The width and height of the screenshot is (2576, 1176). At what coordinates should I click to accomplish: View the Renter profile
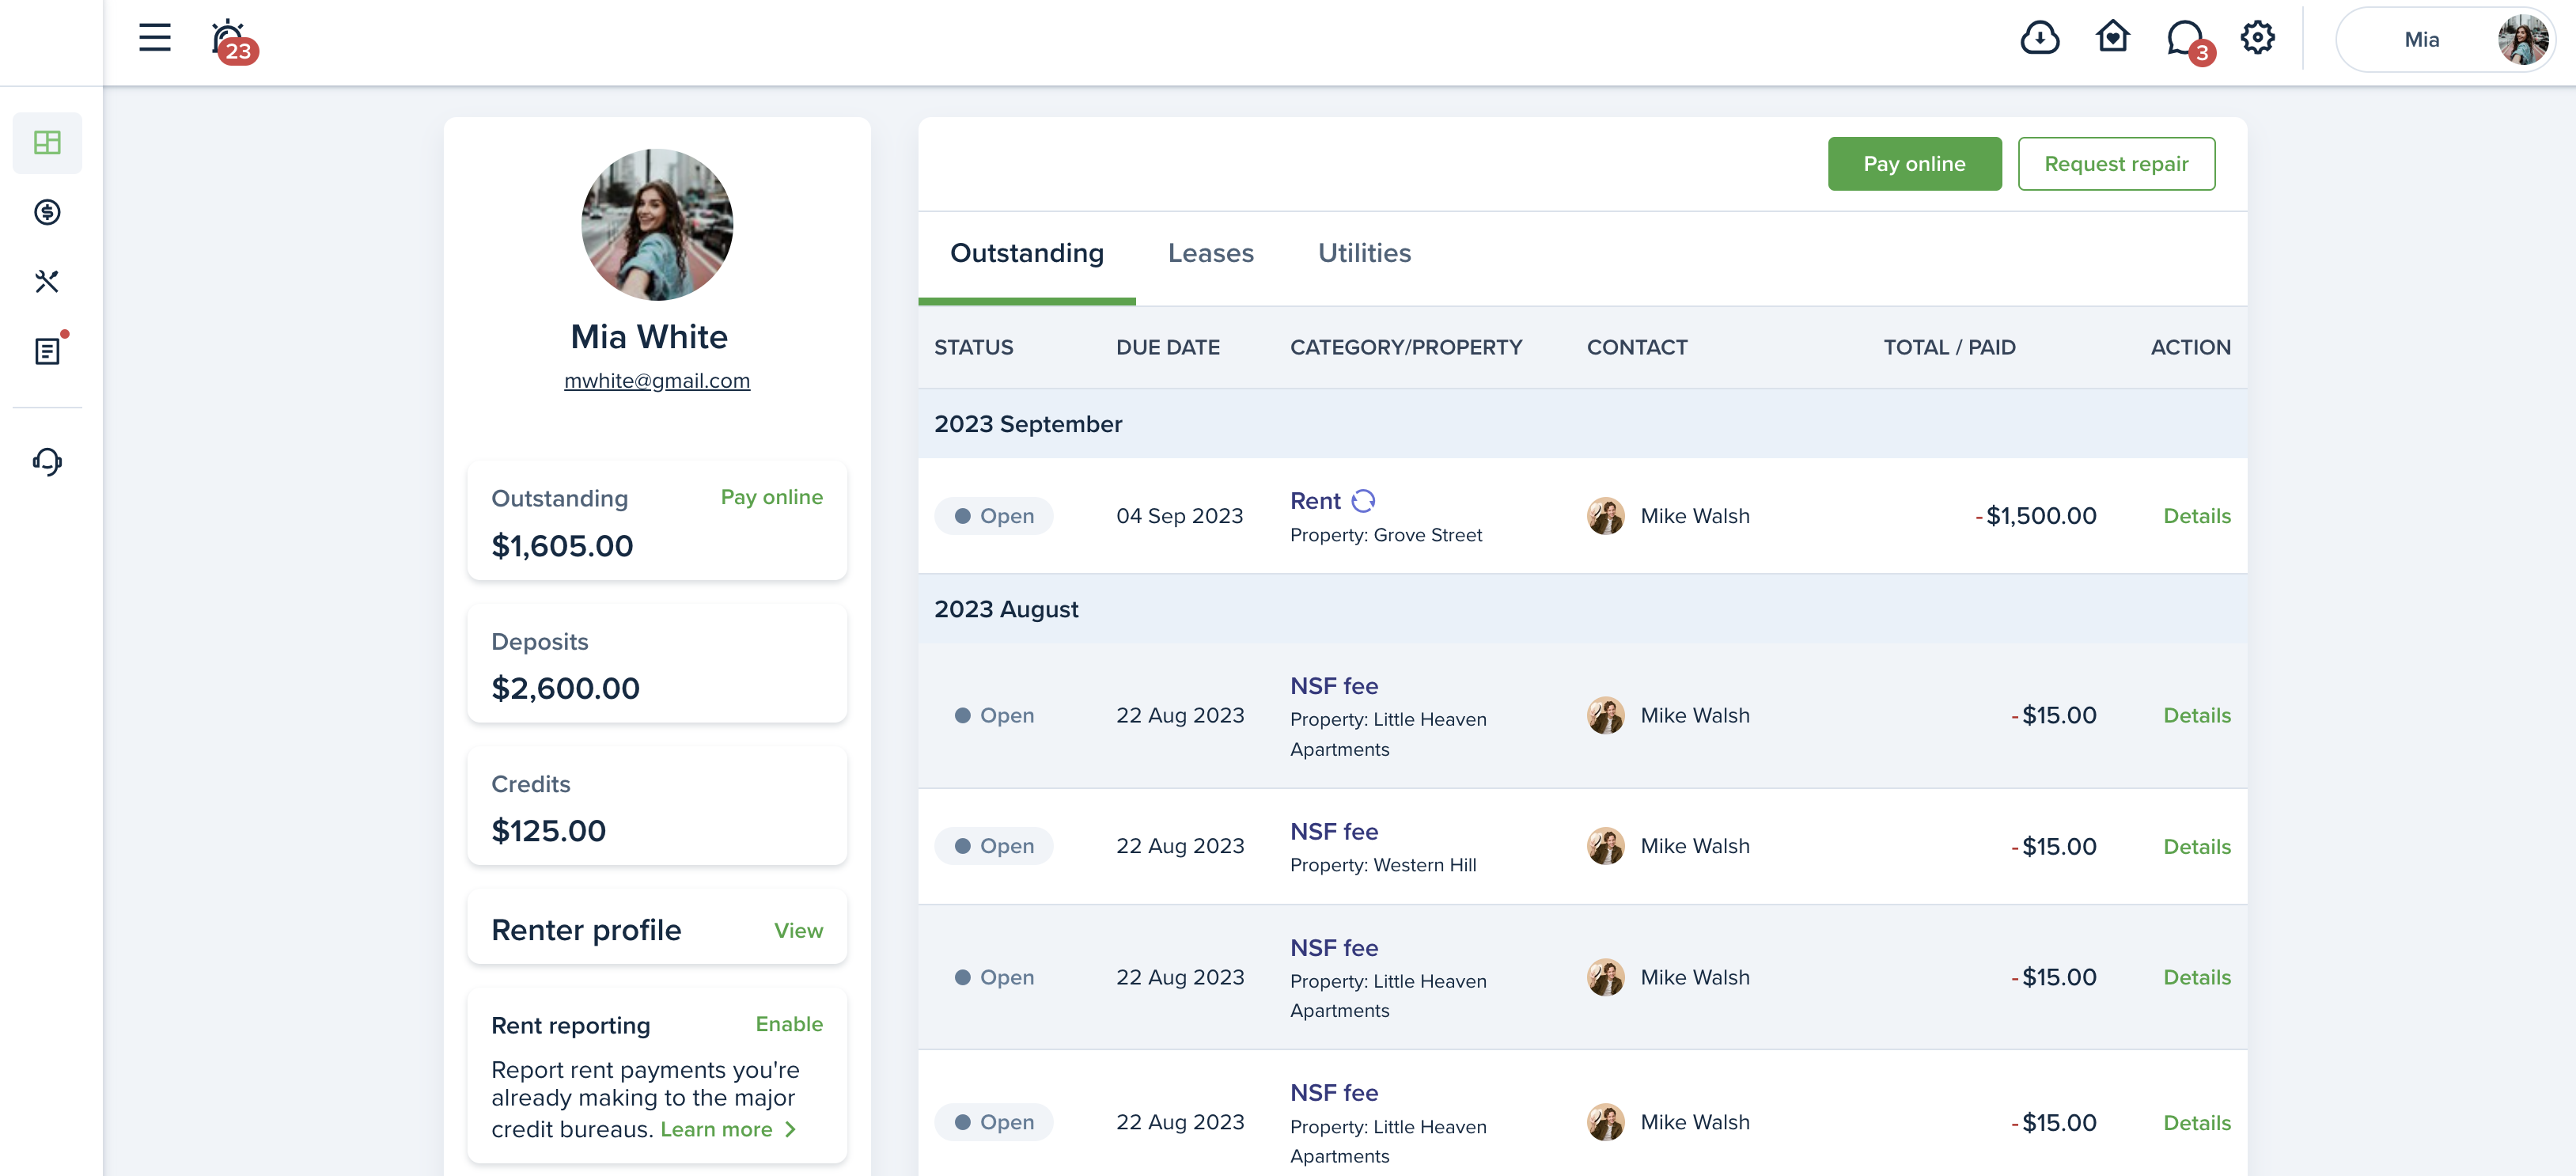pos(798,930)
